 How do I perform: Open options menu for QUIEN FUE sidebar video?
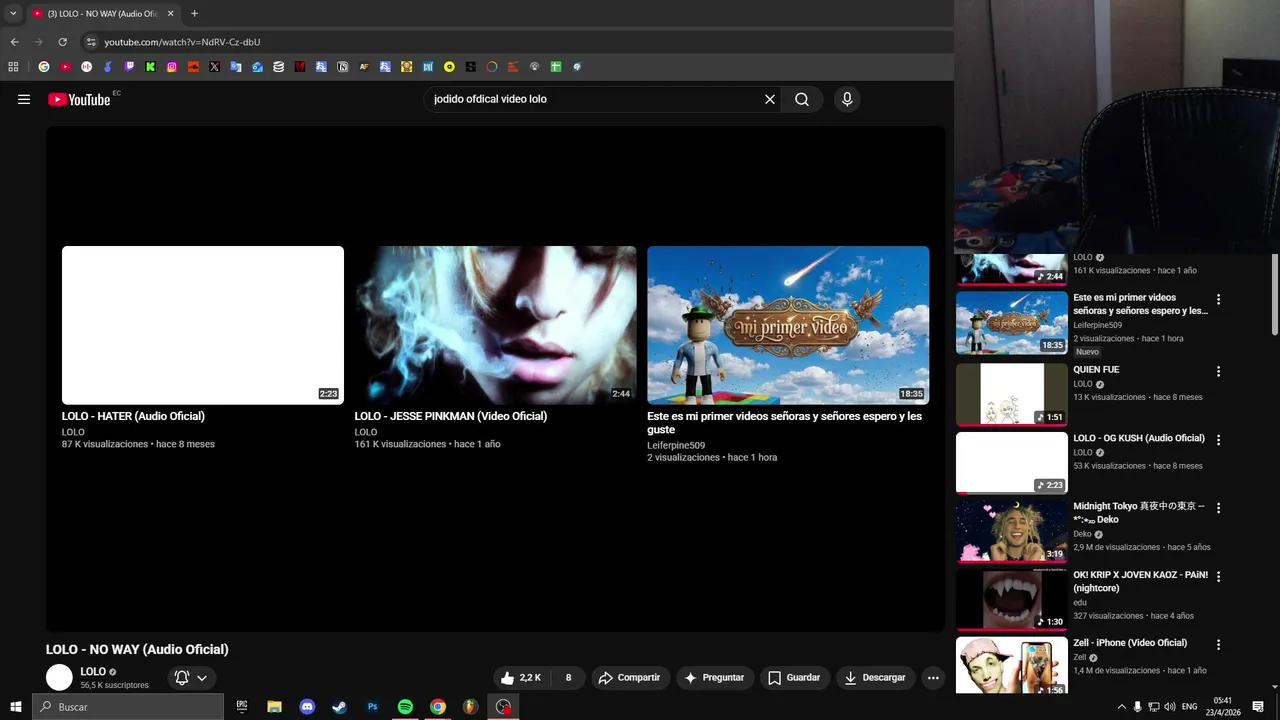pos(1218,371)
